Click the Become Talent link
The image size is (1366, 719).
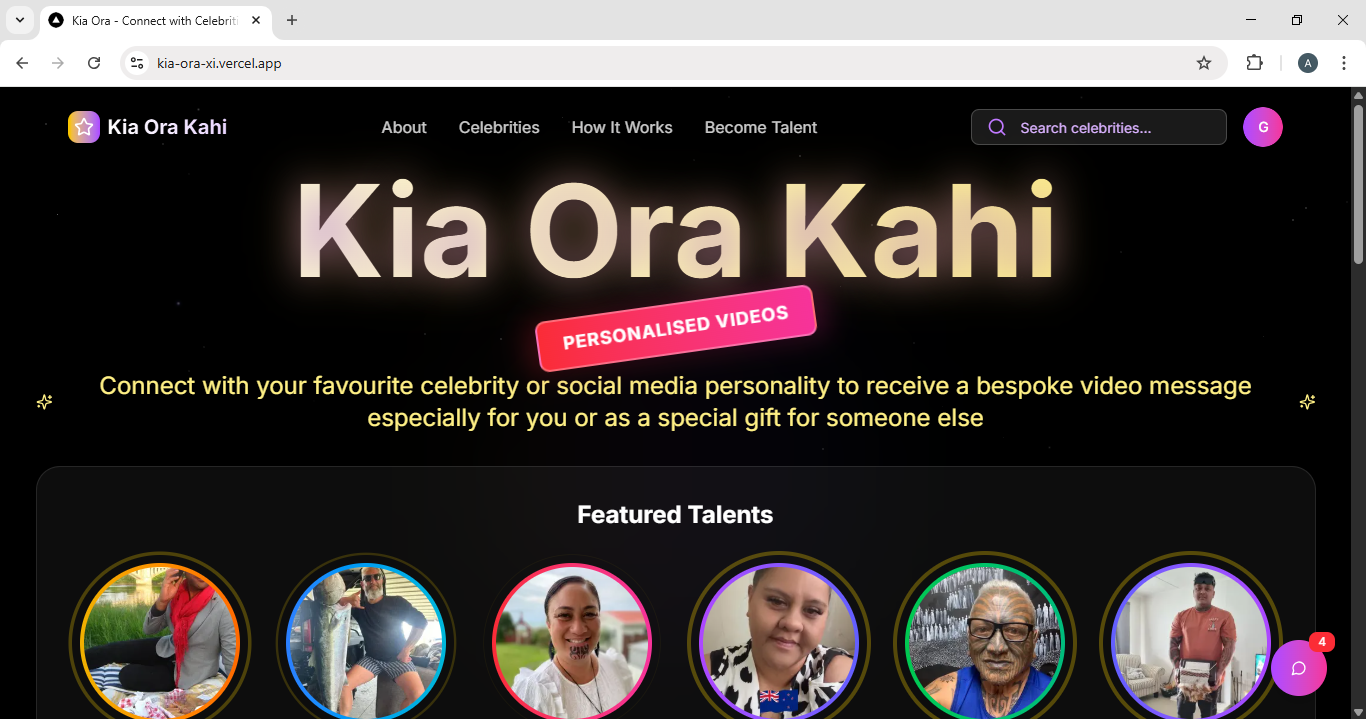pyautogui.click(x=761, y=127)
